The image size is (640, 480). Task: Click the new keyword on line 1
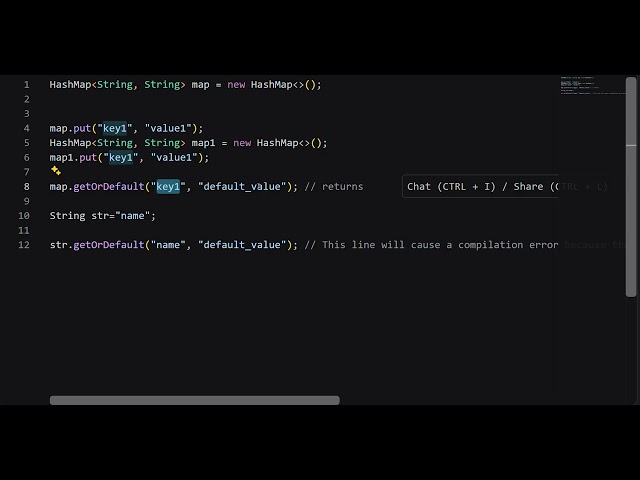236,84
